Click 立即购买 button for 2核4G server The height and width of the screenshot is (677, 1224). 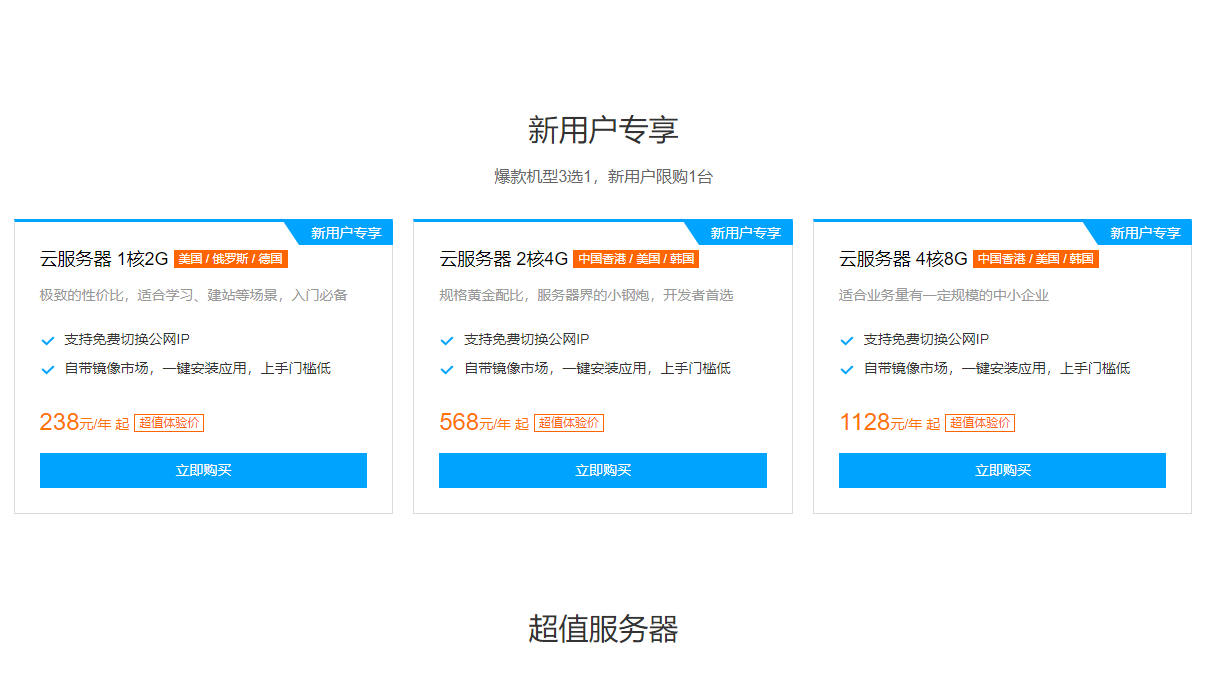(603, 470)
